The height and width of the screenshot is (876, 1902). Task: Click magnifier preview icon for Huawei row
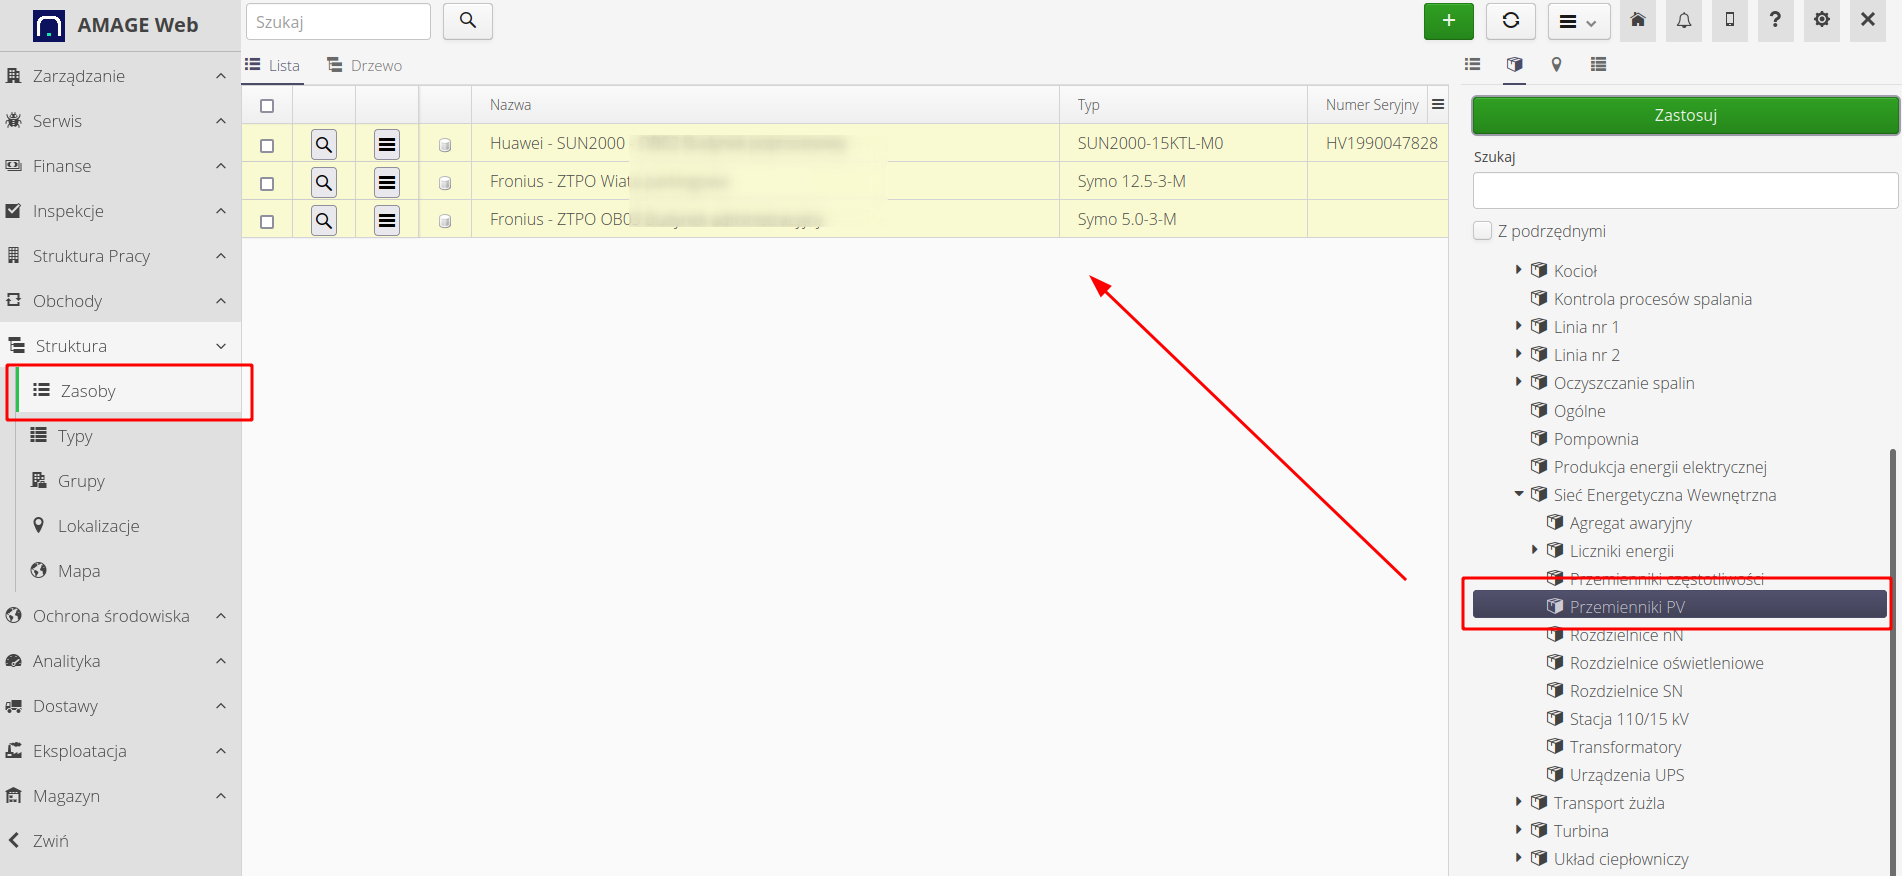[x=324, y=145]
